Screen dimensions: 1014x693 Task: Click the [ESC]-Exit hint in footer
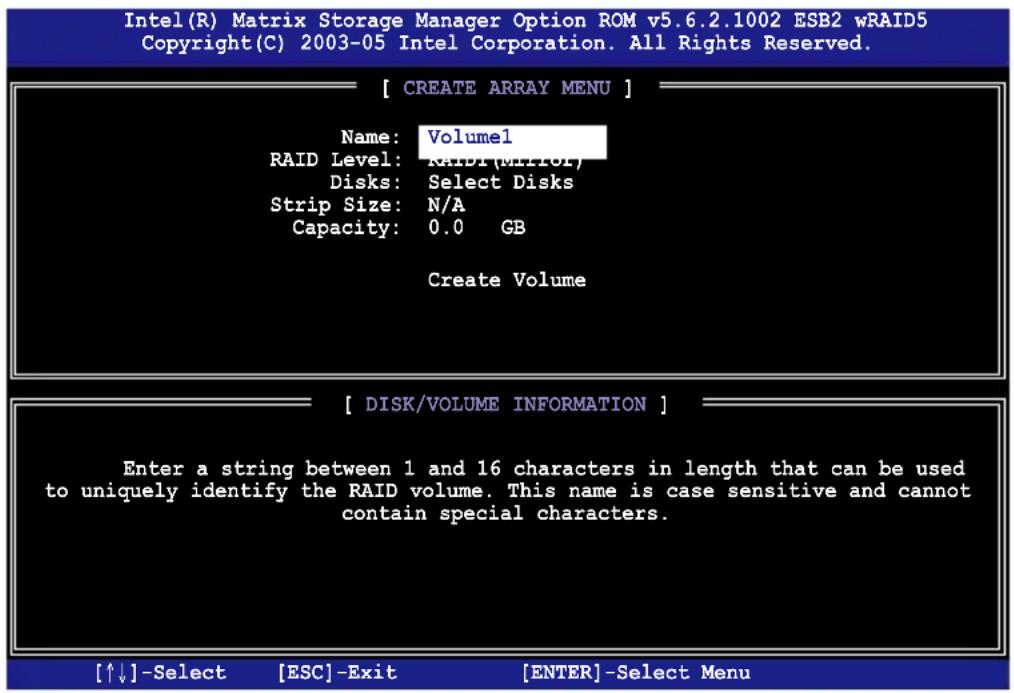tap(337, 672)
